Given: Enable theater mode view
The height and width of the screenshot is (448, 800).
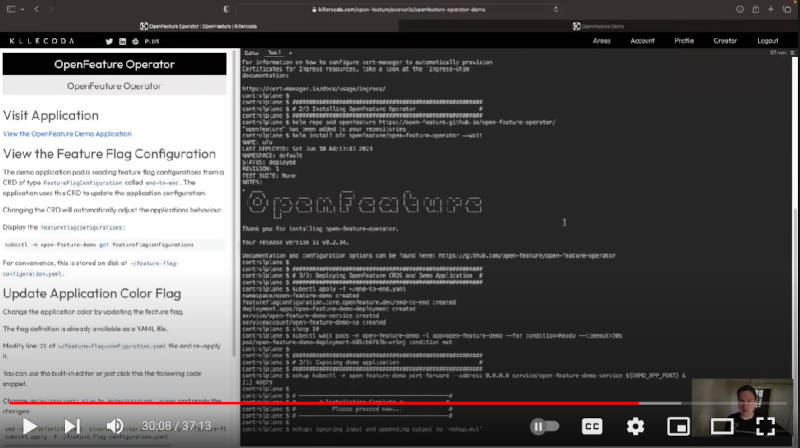Looking at the screenshot, I should click(x=722, y=426).
